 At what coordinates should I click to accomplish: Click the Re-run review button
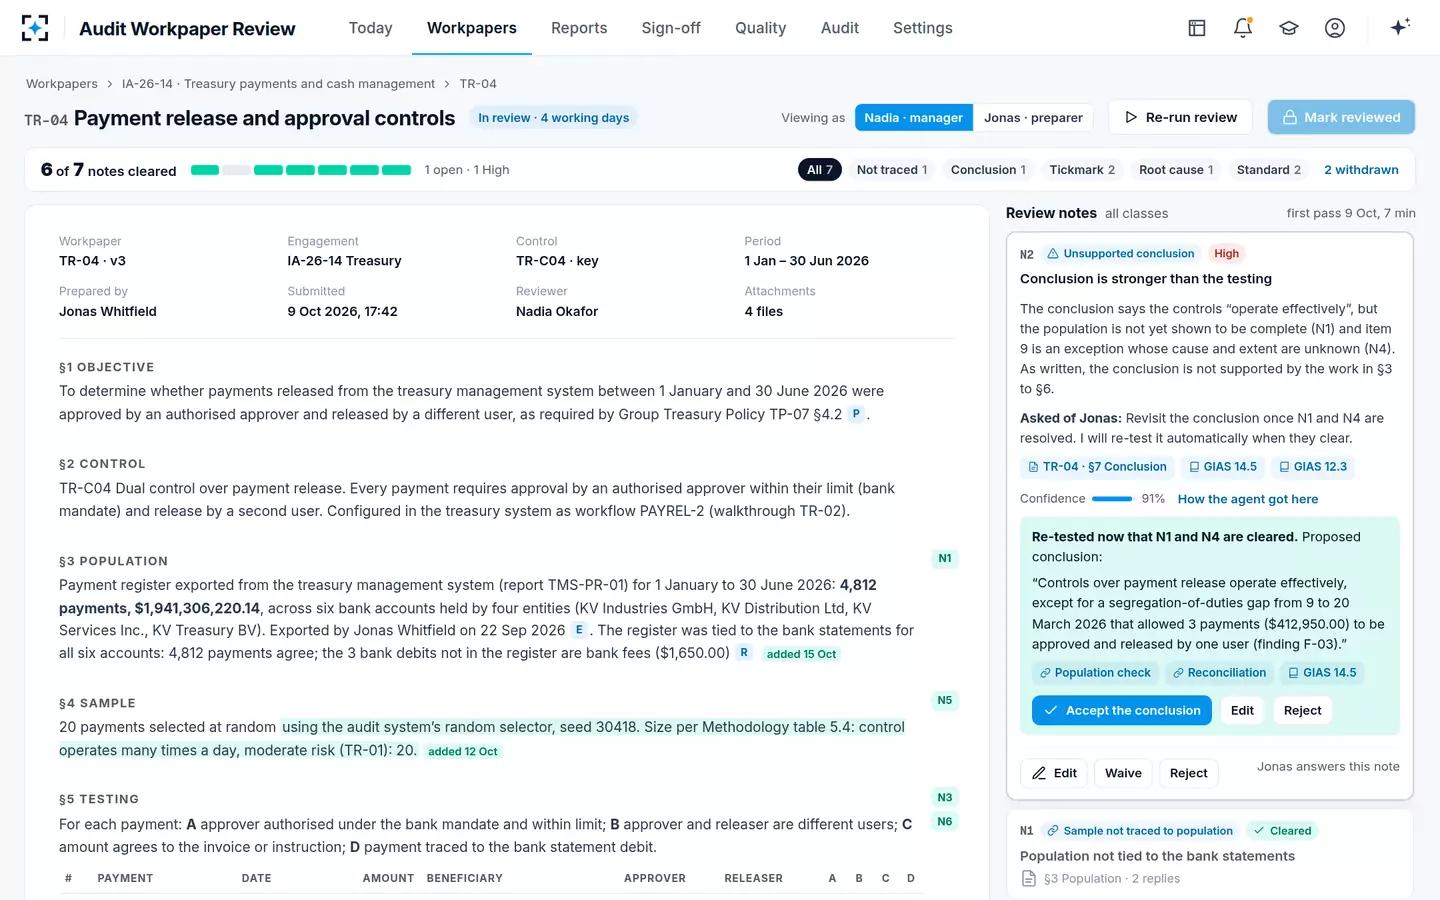pos(1181,117)
